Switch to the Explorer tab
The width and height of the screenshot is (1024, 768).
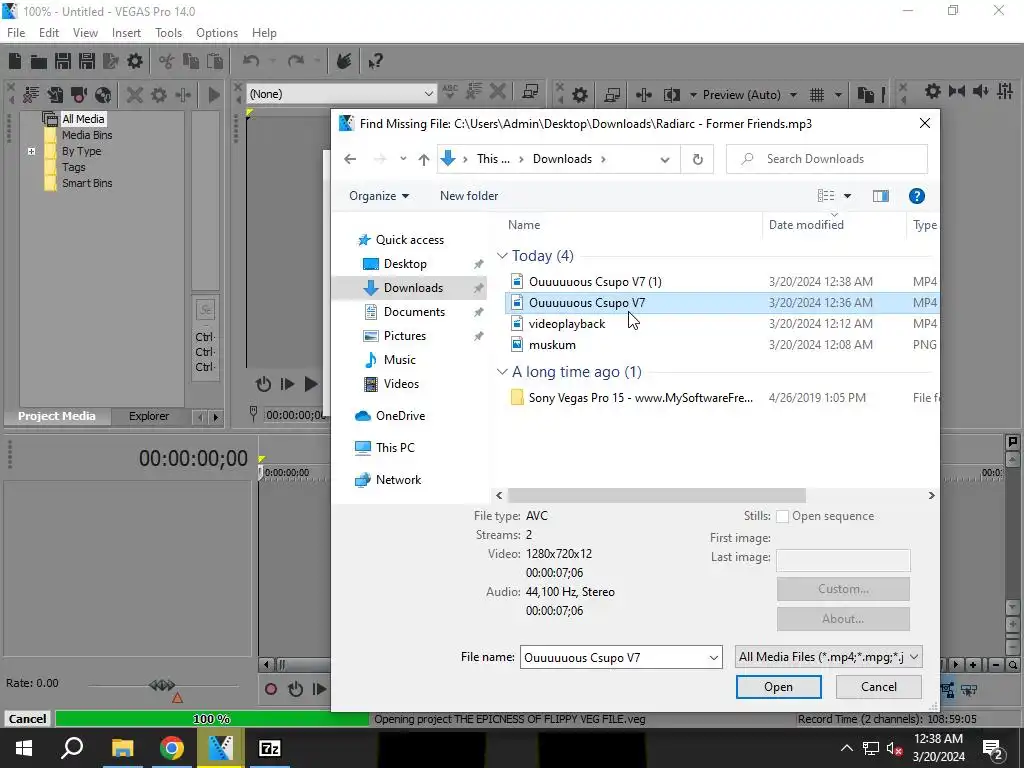point(149,416)
